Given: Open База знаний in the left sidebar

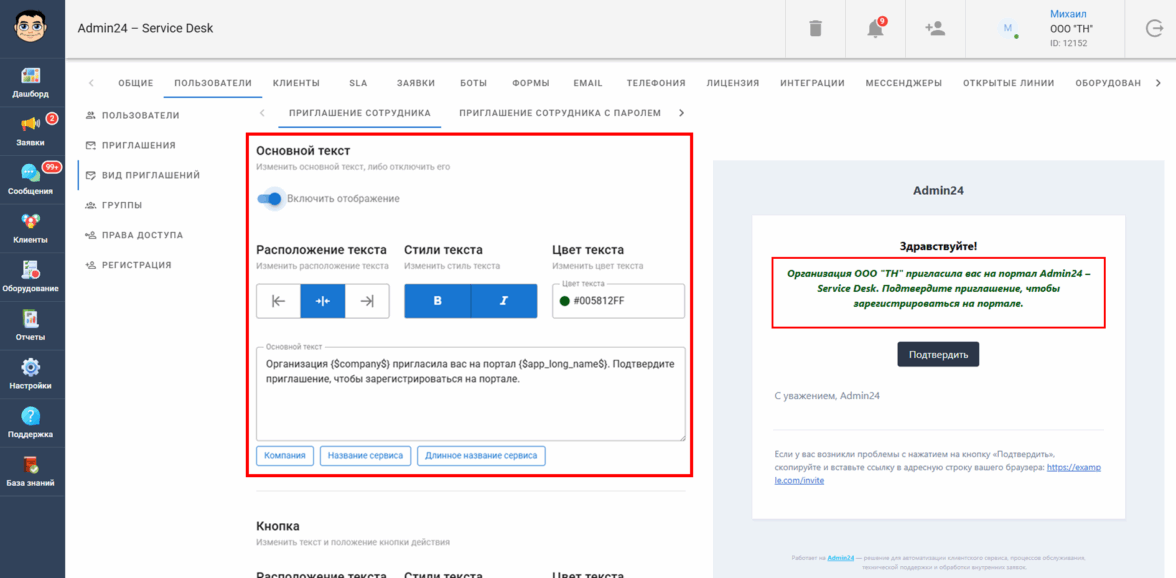Looking at the screenshot, I should click(x=31, y=472).
